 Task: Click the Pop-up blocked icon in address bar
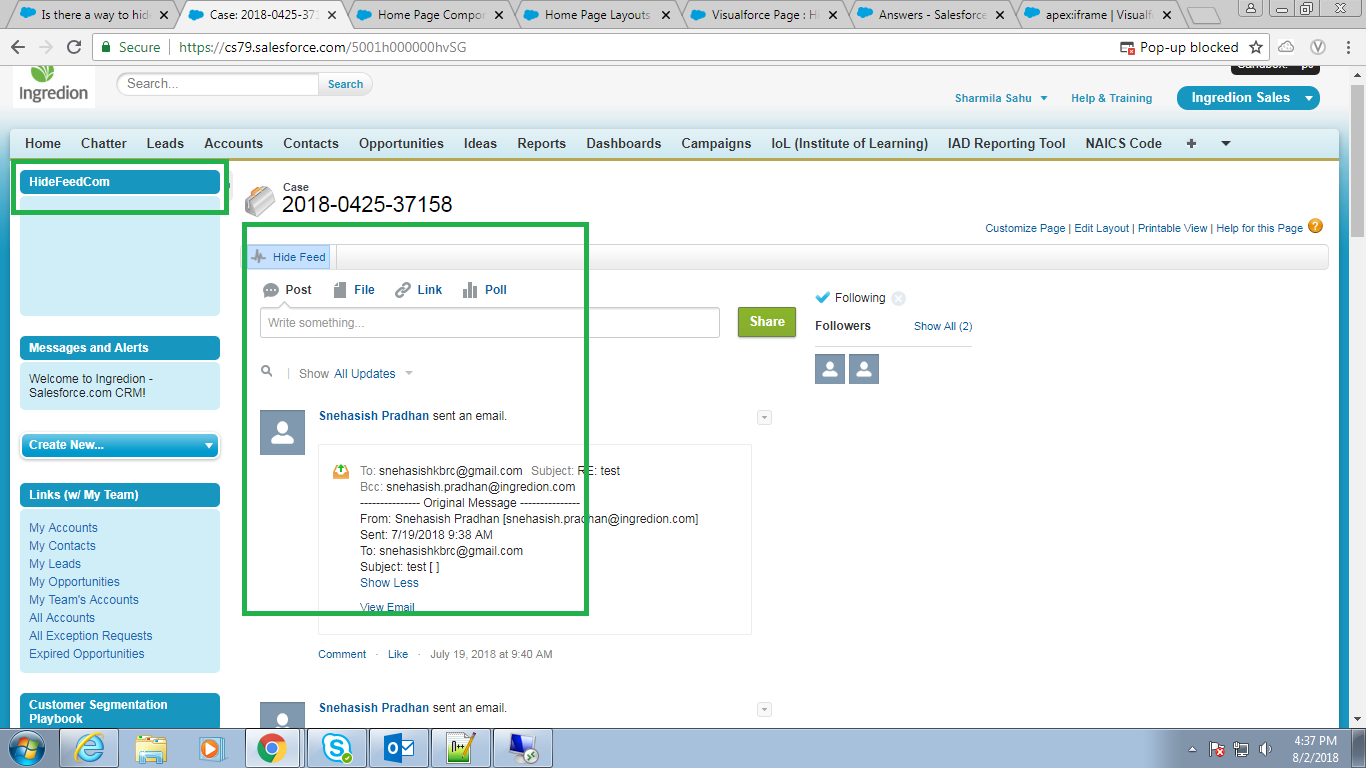click(x=1128, y=47)
